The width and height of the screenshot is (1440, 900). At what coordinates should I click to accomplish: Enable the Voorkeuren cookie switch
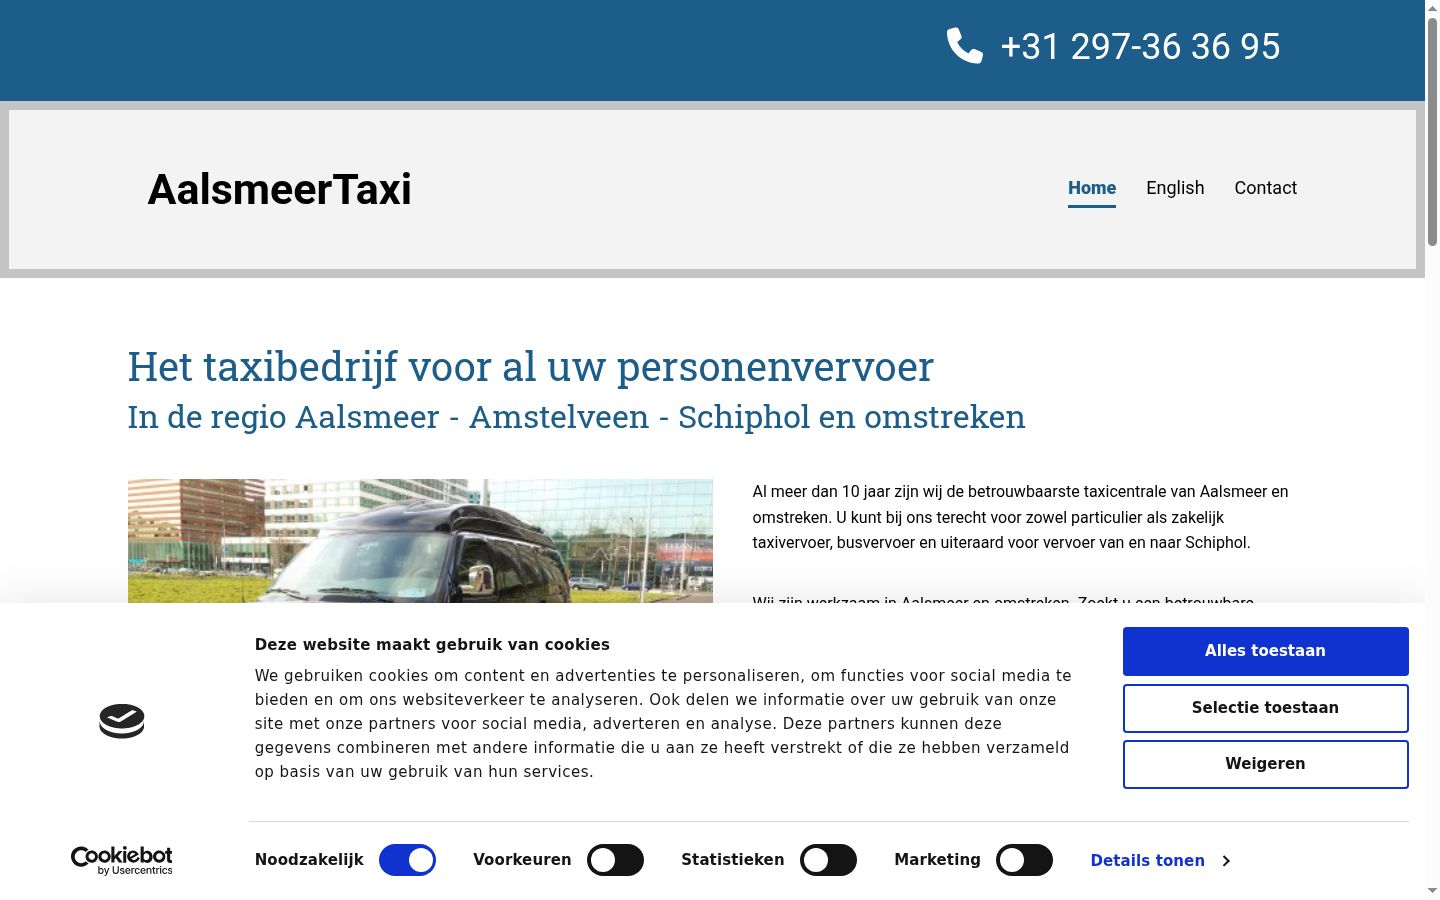pos(615,860)
